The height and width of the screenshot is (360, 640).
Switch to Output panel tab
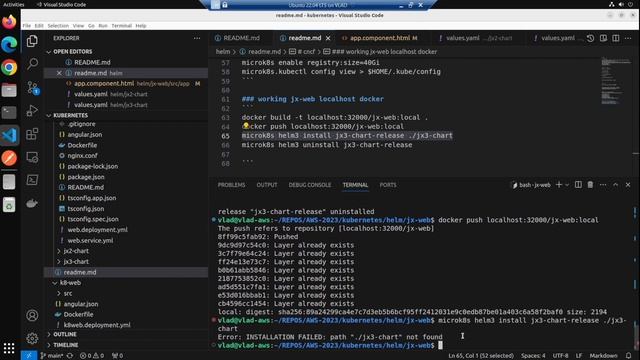[267, 185]
